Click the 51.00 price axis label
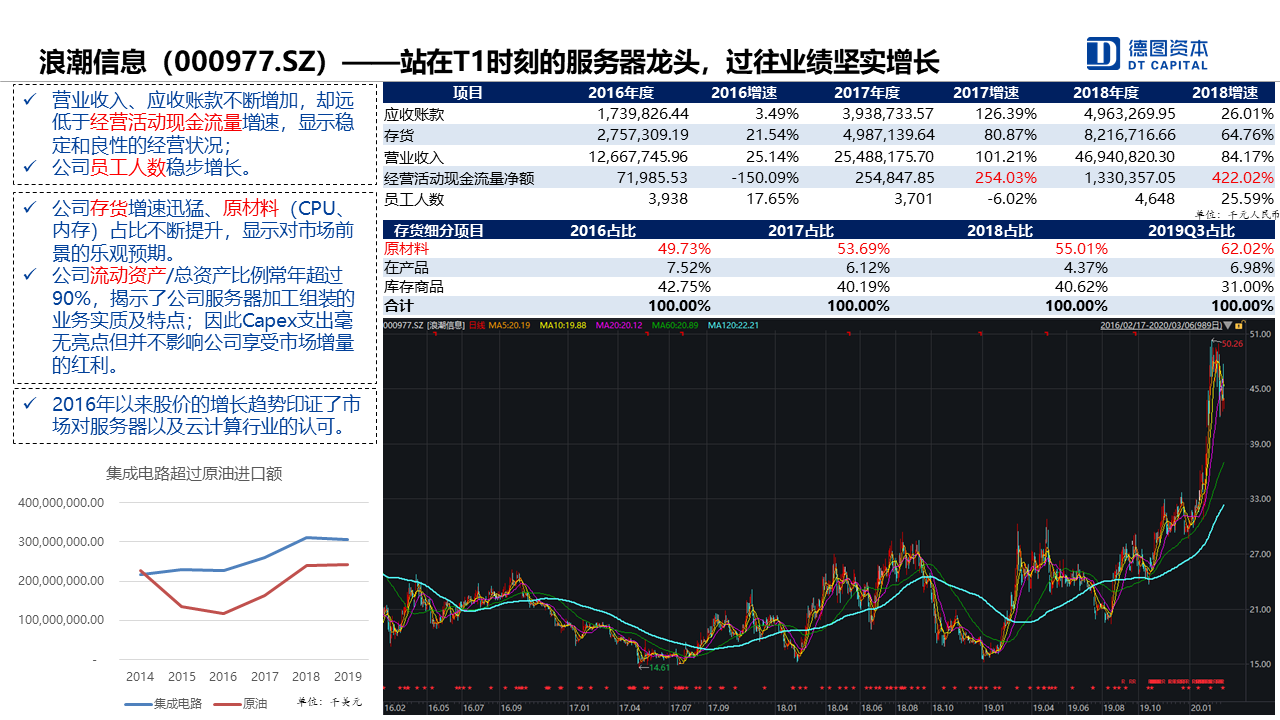This screenshot has width=1280, height=720. point(1261,334)
